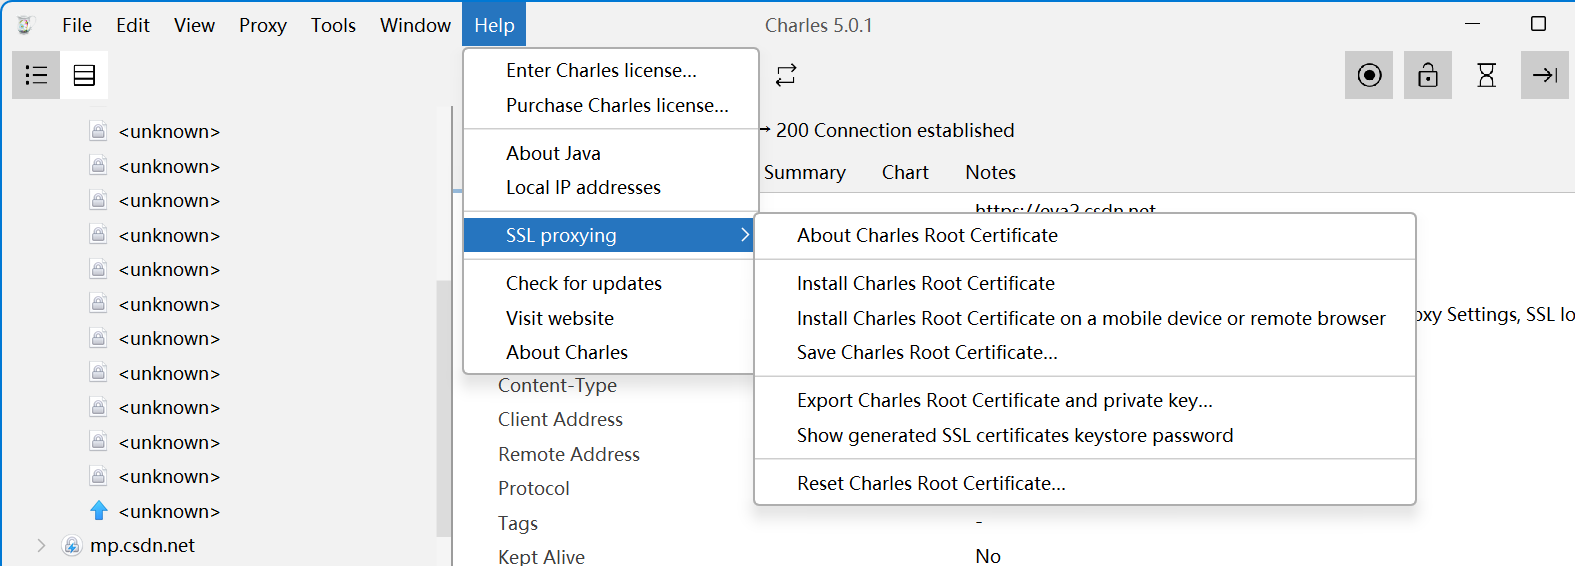Select Local IP addresses entry

click(610, 187)
